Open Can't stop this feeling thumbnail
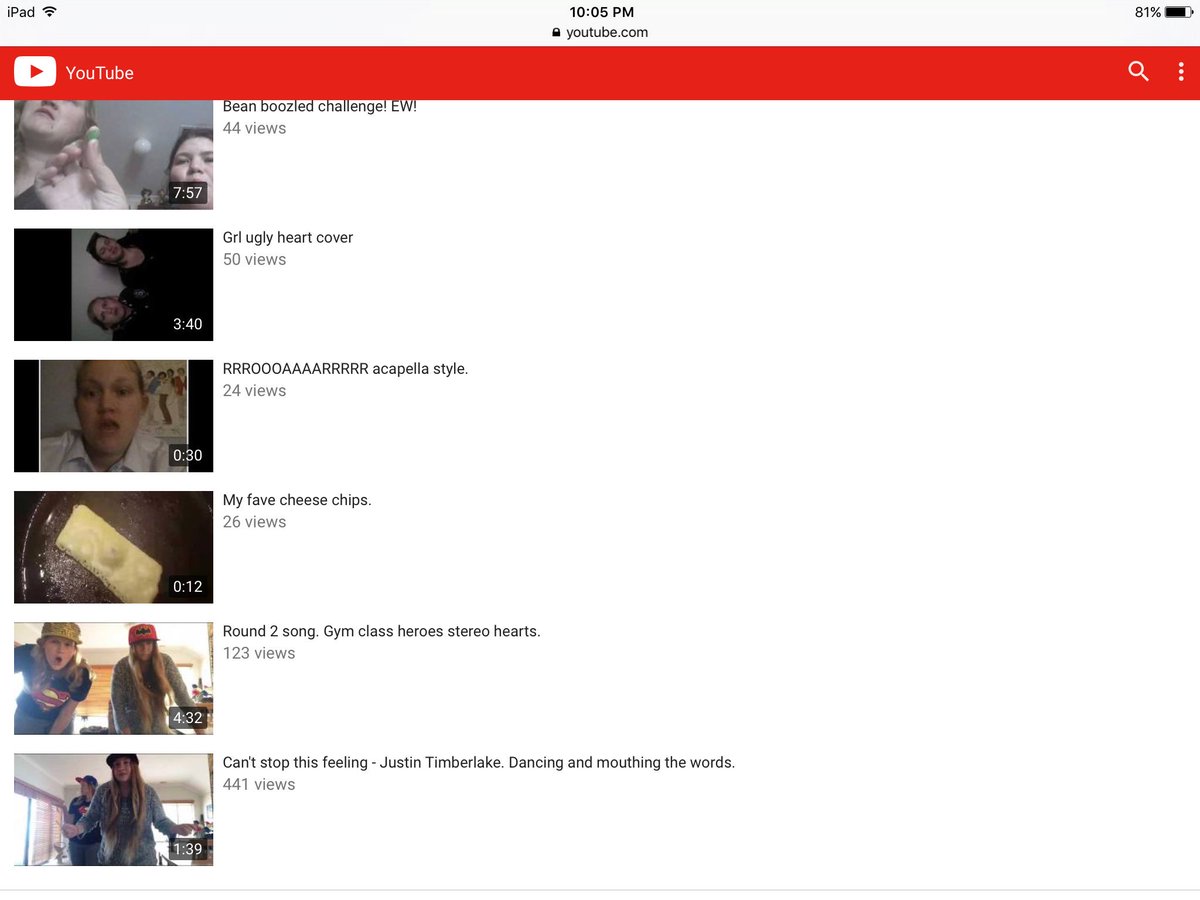Screen dimensions: 1200x900 (x=113, y=809)
